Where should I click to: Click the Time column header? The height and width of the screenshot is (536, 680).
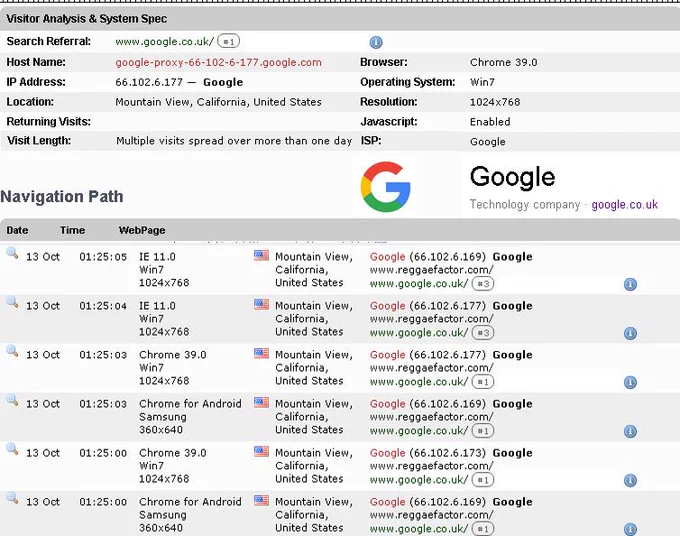(x=72, y=230)
